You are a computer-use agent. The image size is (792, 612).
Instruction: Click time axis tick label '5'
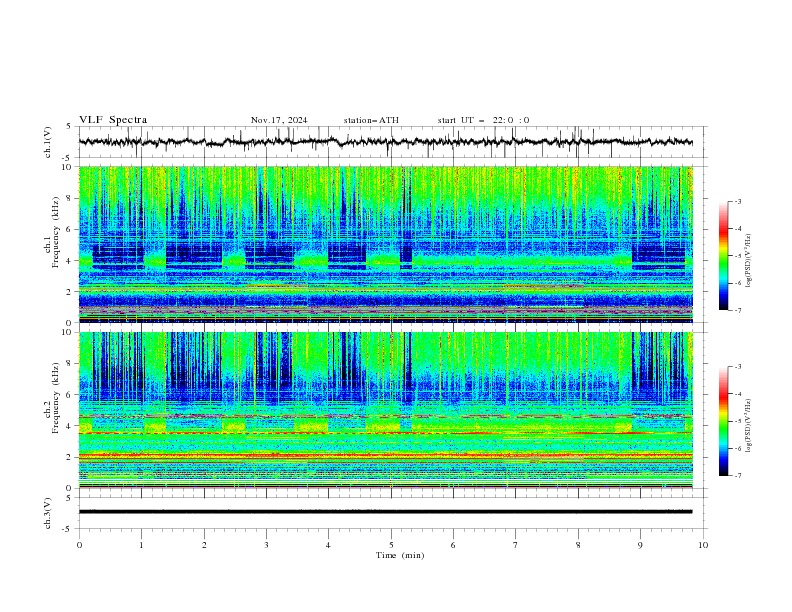click(x=391, y=545)
